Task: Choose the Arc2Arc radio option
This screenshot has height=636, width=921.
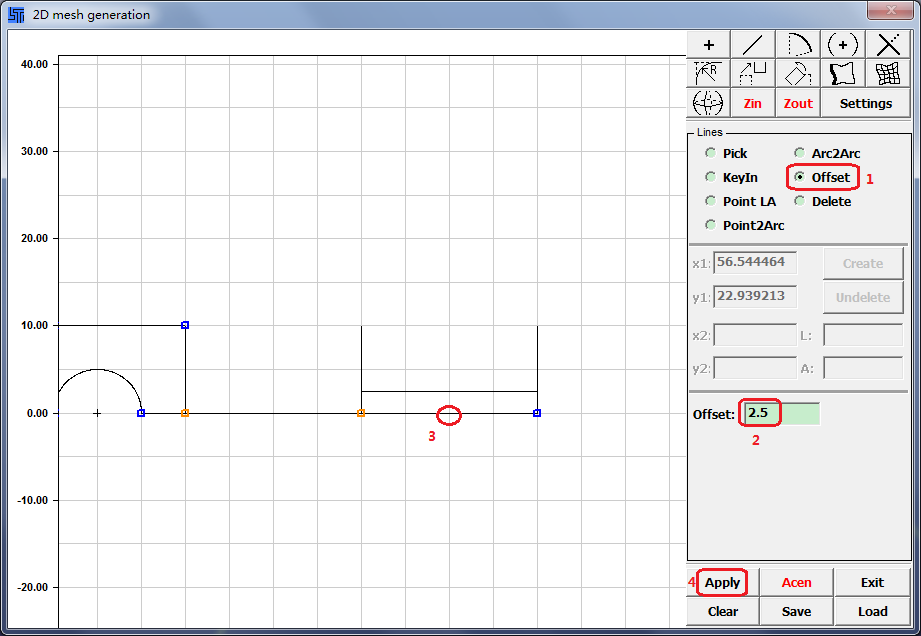Action: [828, 153]
